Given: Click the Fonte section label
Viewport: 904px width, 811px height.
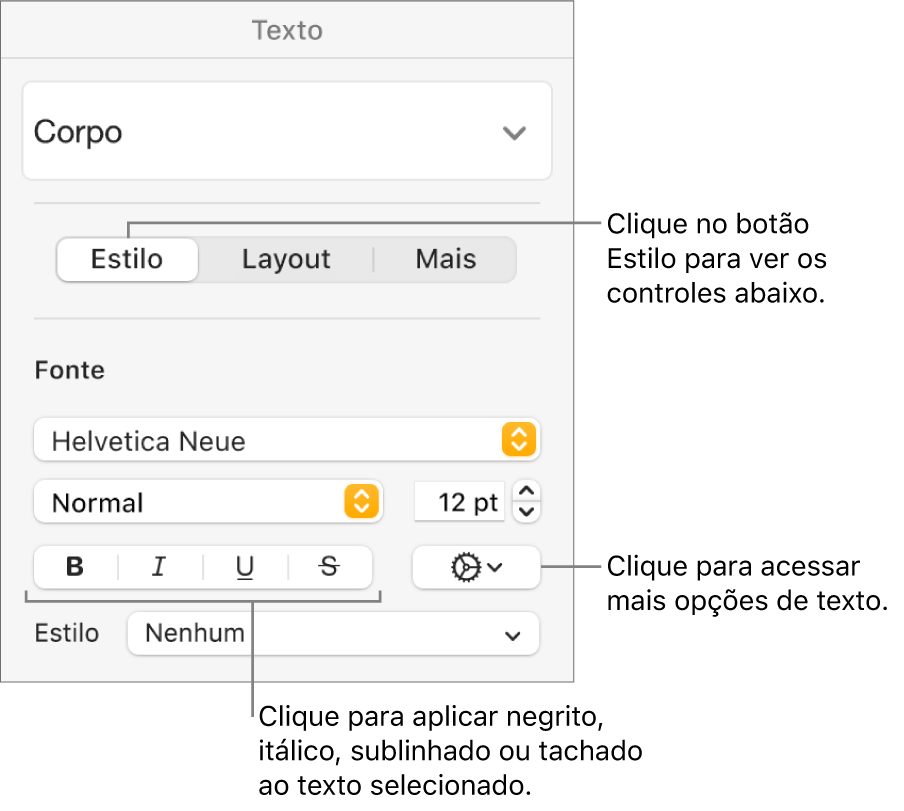Looking at the screenshot, I should coord(70,370).
